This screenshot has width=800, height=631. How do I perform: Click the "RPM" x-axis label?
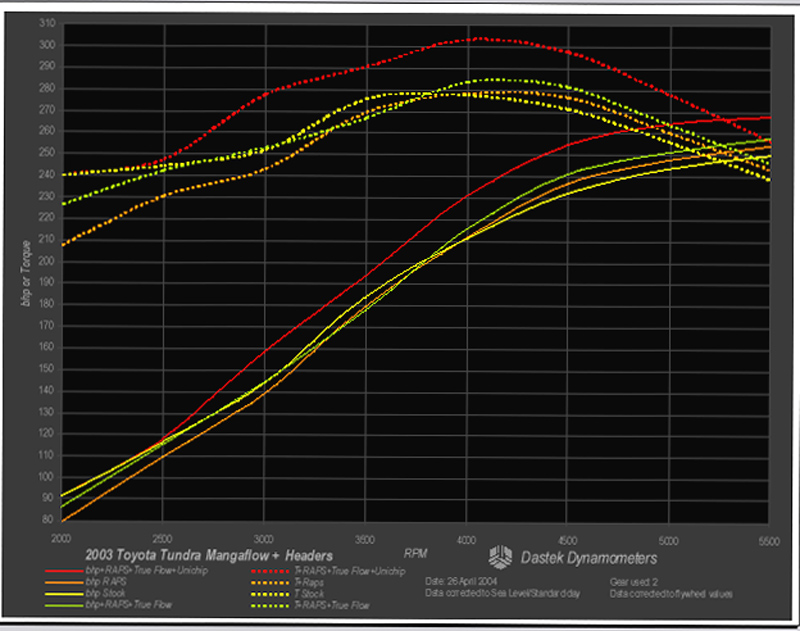[x=415, y=553]
